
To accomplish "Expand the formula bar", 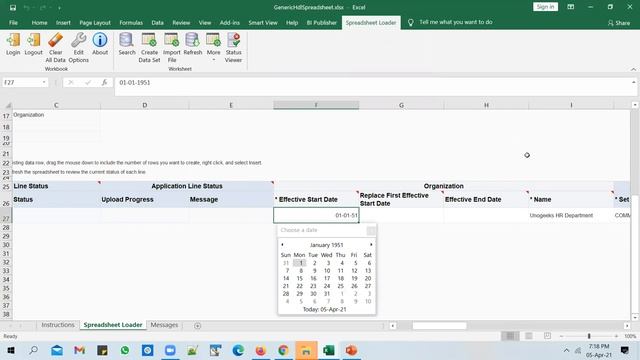I will [633, 82].
